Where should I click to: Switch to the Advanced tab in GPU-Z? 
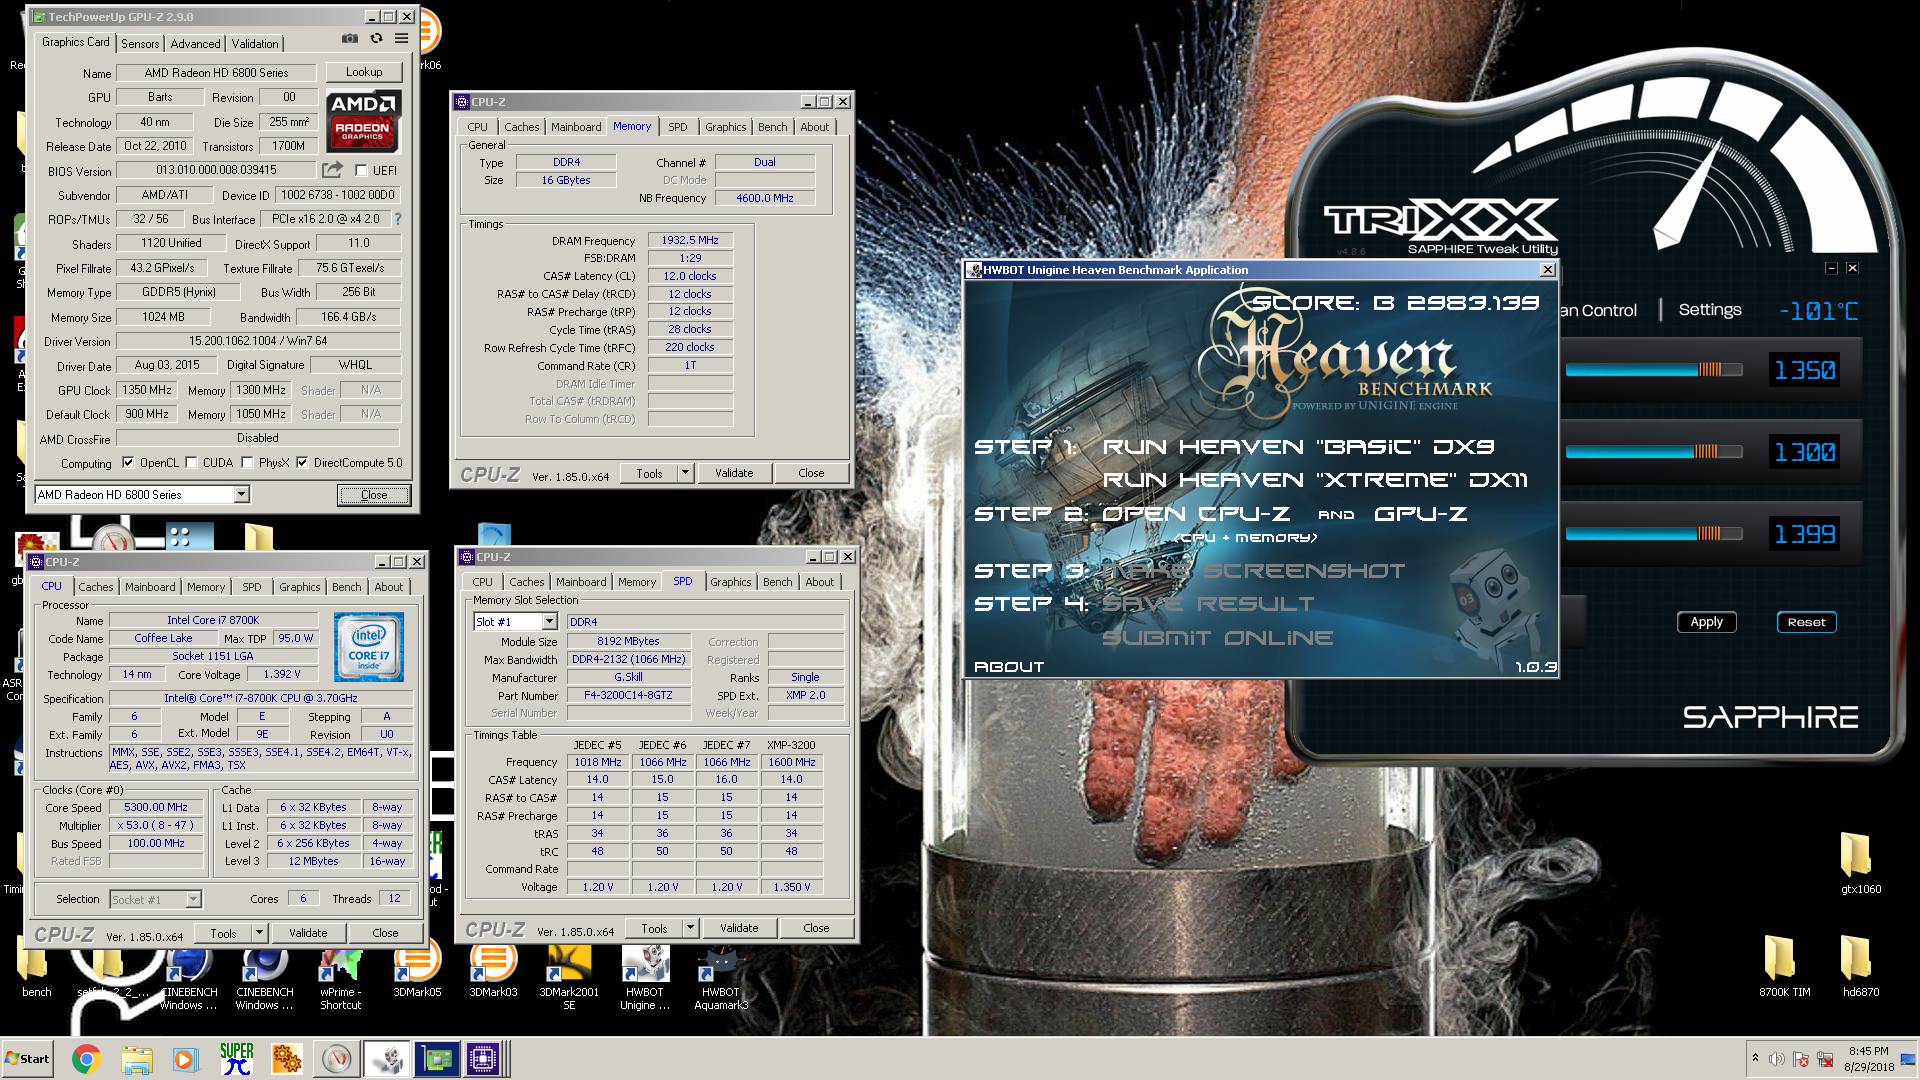(x=195, y=44)
